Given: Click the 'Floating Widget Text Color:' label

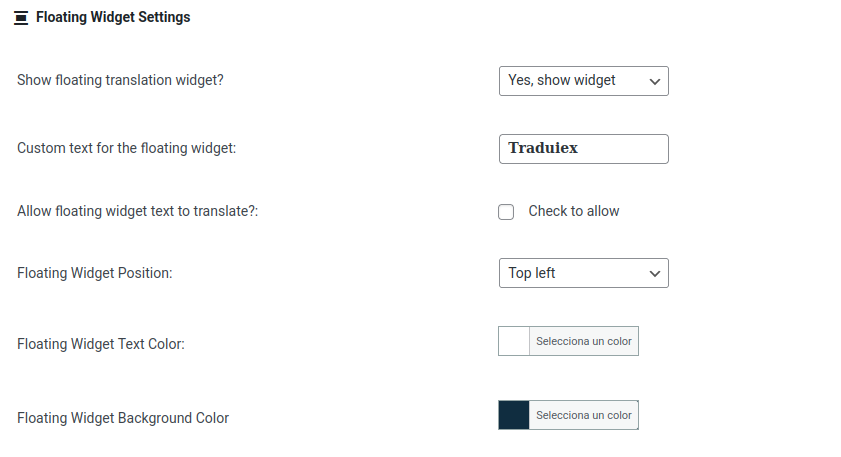Looking at the screenshot, I should [101, 344].
